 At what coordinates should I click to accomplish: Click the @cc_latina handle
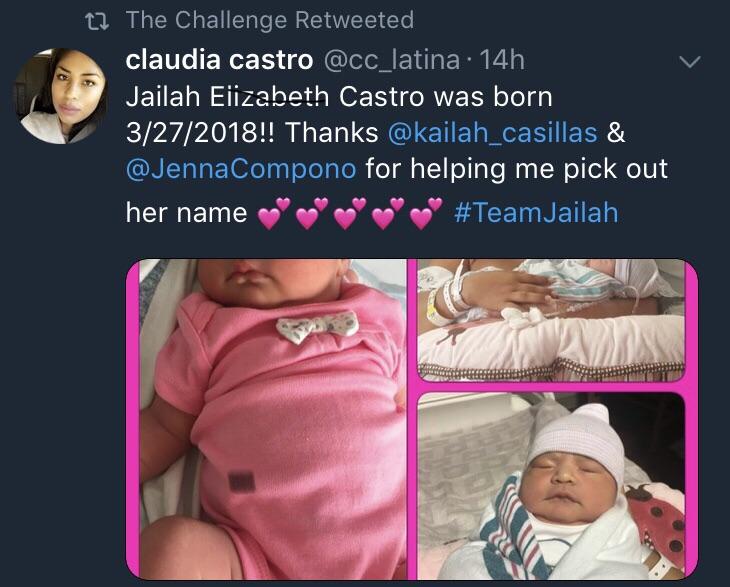pos(391,61)
